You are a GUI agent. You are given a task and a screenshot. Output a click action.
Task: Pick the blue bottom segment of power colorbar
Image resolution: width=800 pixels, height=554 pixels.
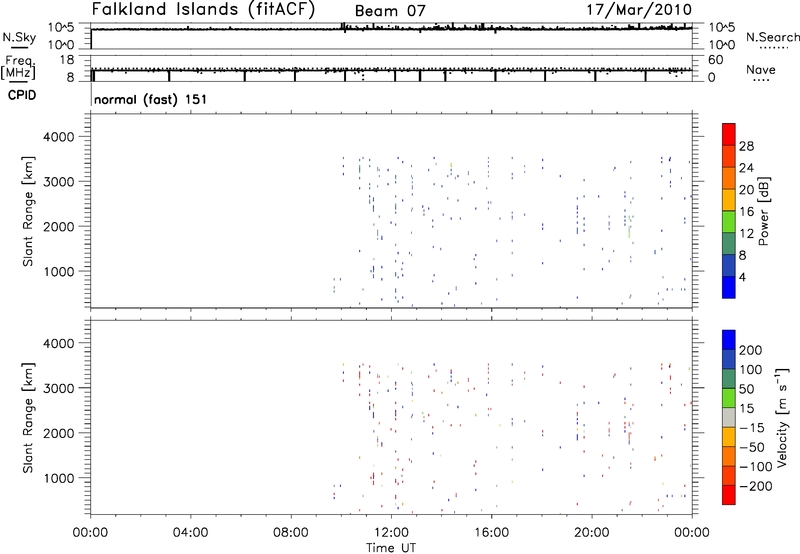click(x=729, y=287)
